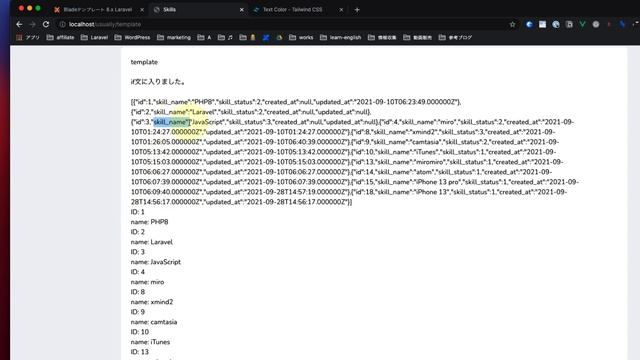Click the 'ID: 8' line
The height and width of the screenshot is (360, 640).
[x=138, y=292]
